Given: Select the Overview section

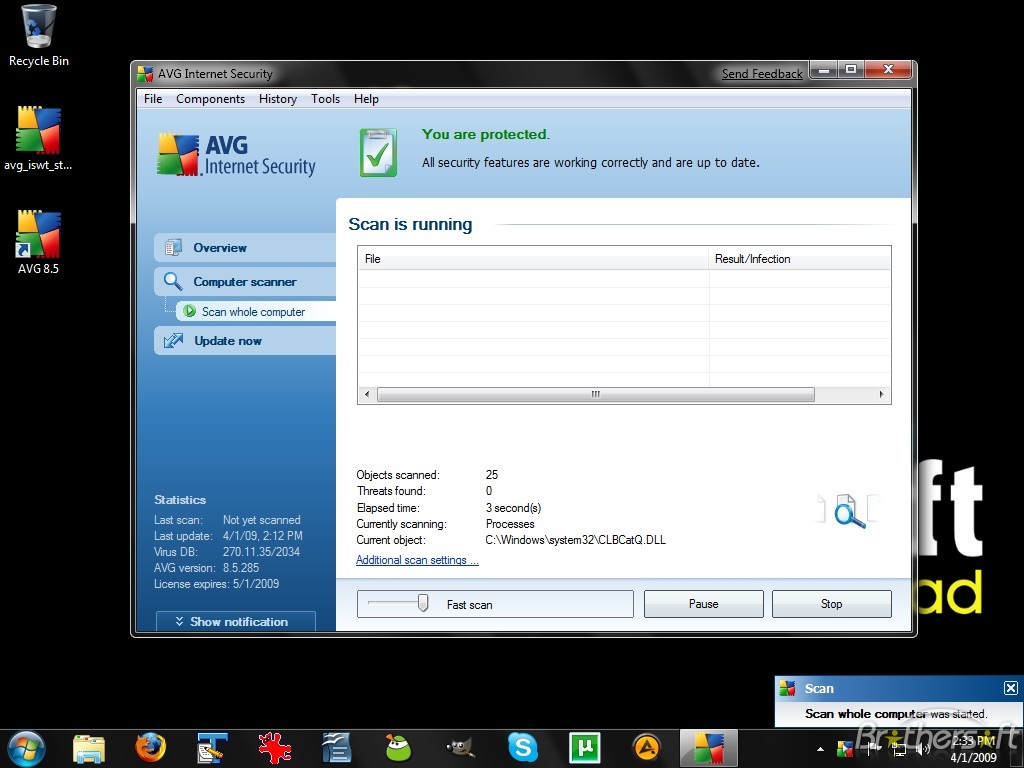Looking at the screenshot, I should coord(246,248).
